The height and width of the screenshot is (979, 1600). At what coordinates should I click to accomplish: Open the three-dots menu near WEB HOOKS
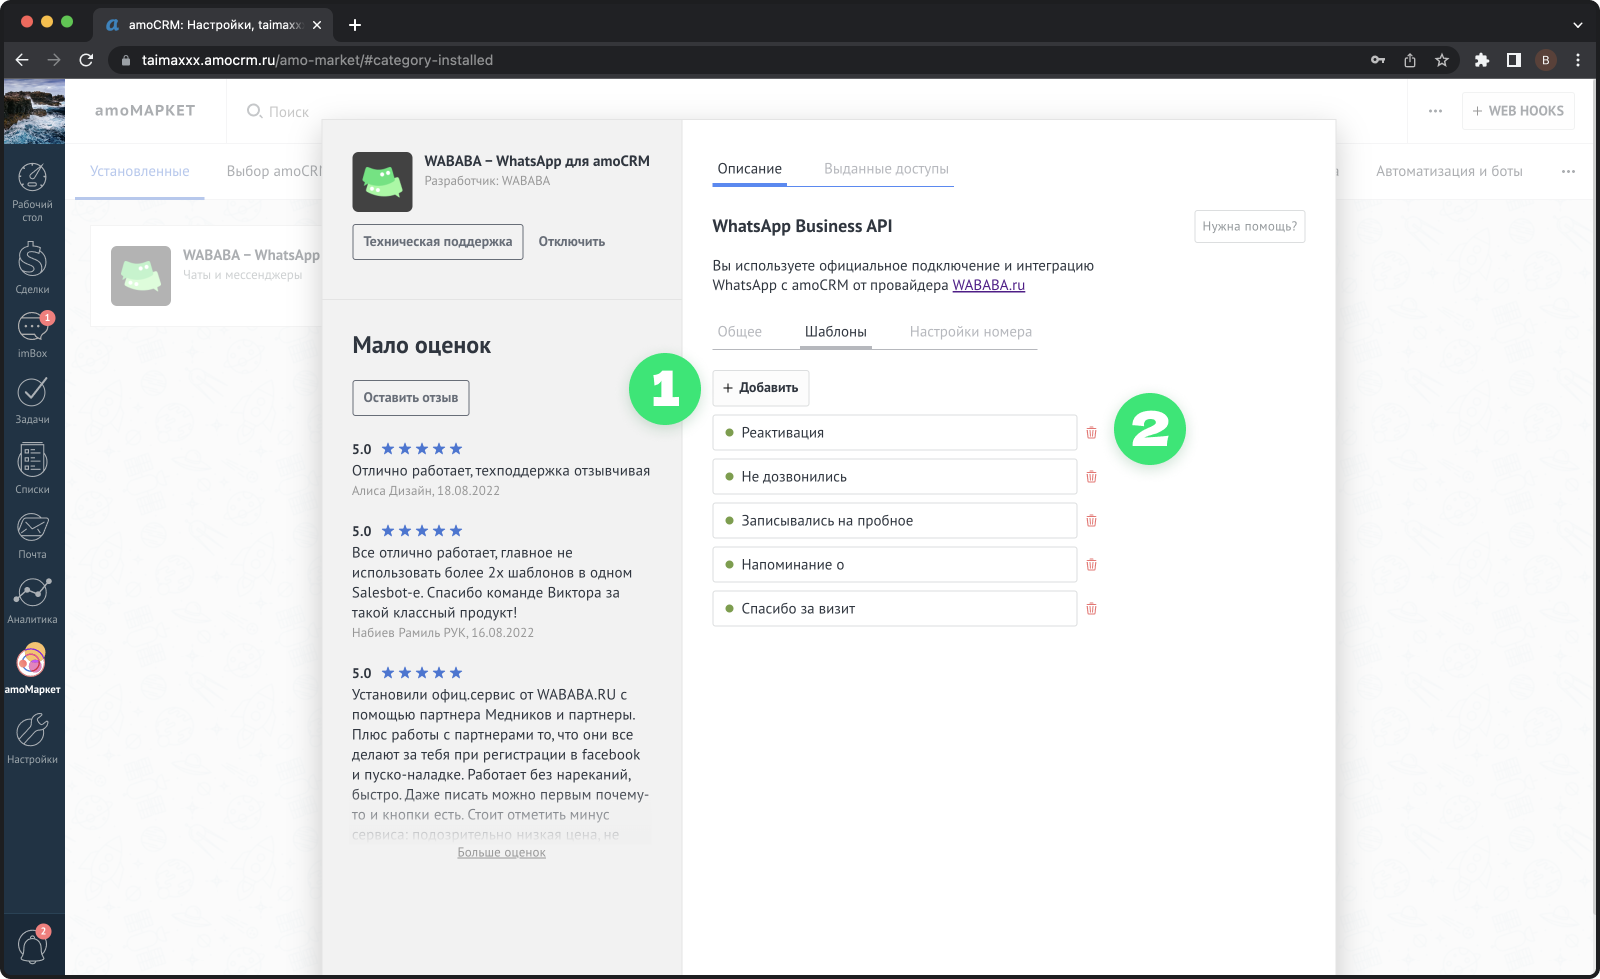point(1435,111)
